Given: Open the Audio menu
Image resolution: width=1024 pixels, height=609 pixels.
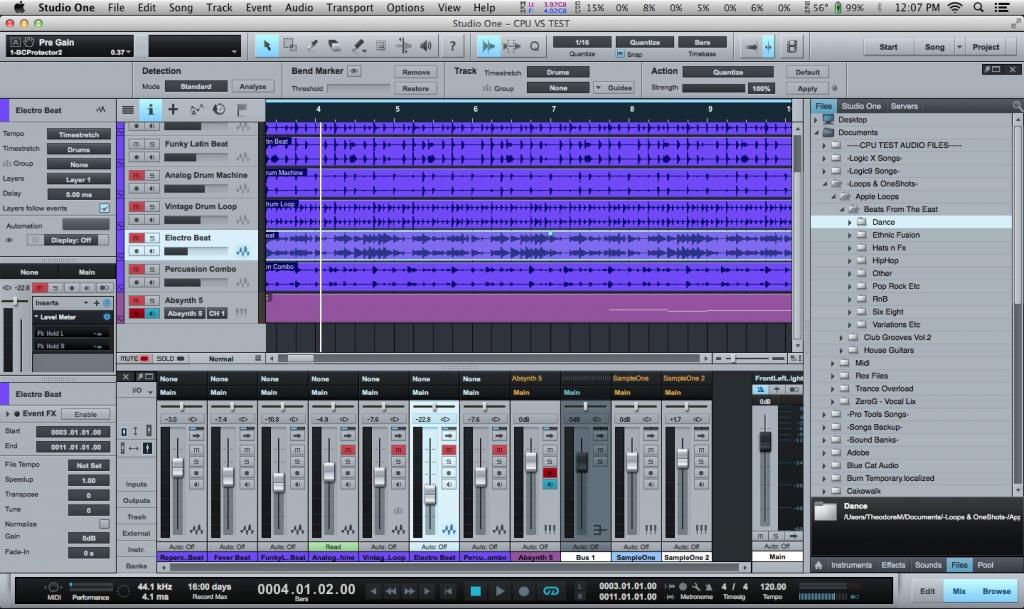Looking at the screenshot, I should (x=298, y=8).
